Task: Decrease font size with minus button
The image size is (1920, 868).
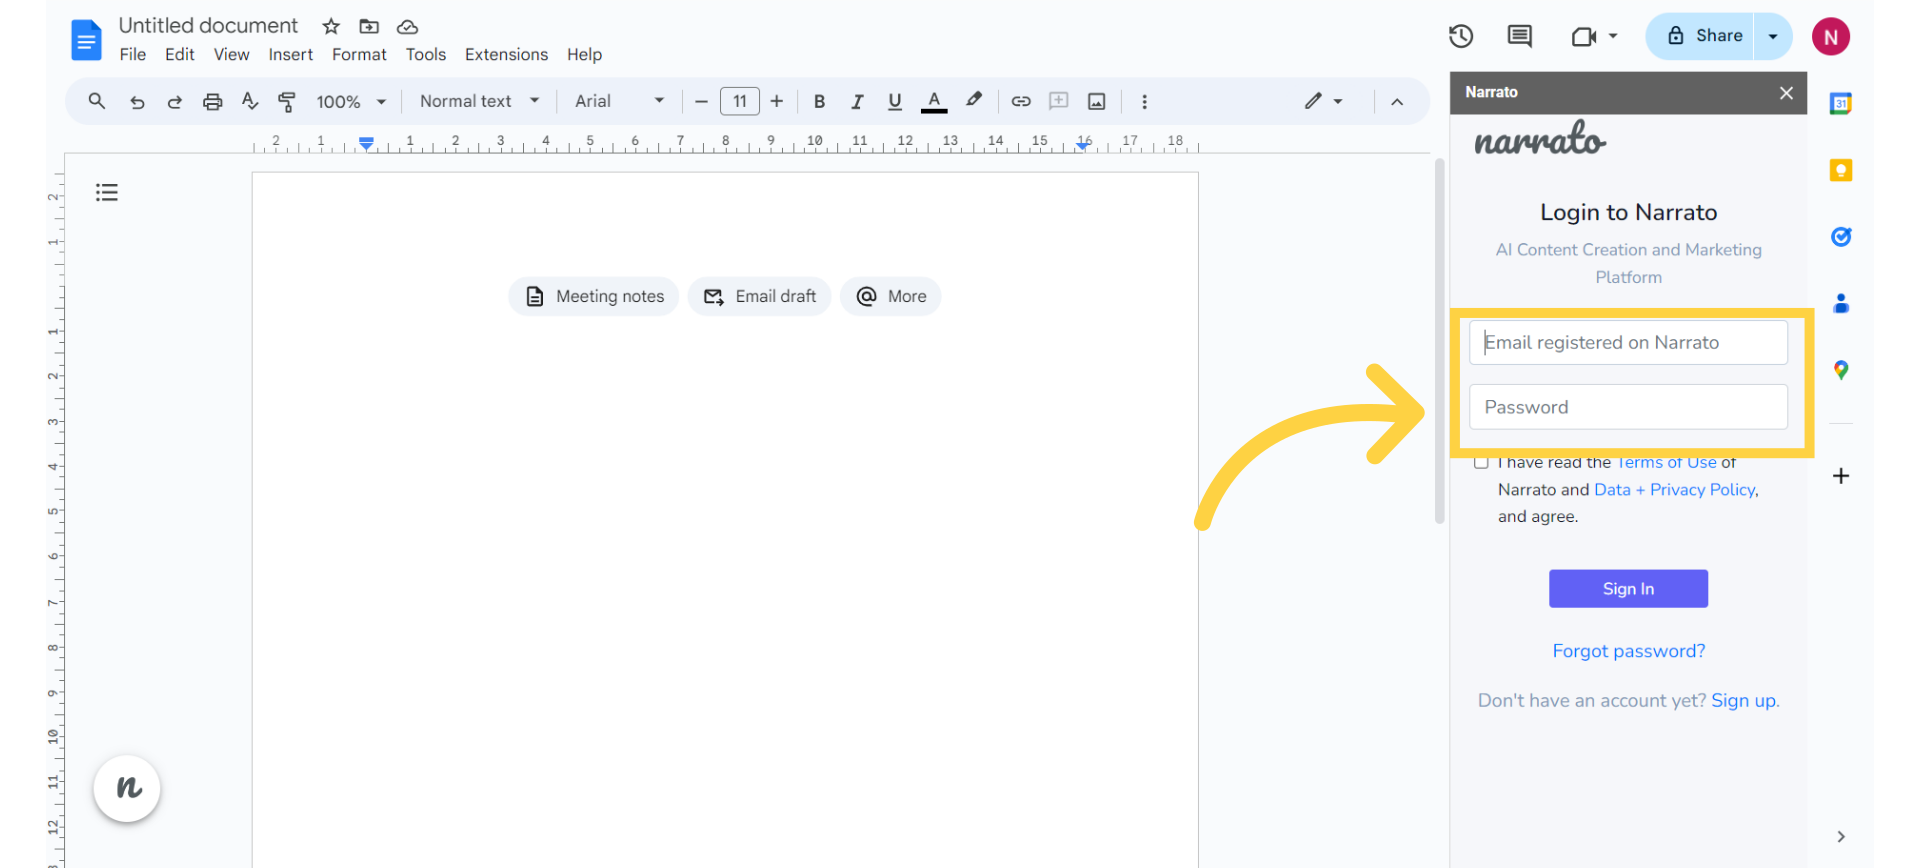Action: [701, 101]
